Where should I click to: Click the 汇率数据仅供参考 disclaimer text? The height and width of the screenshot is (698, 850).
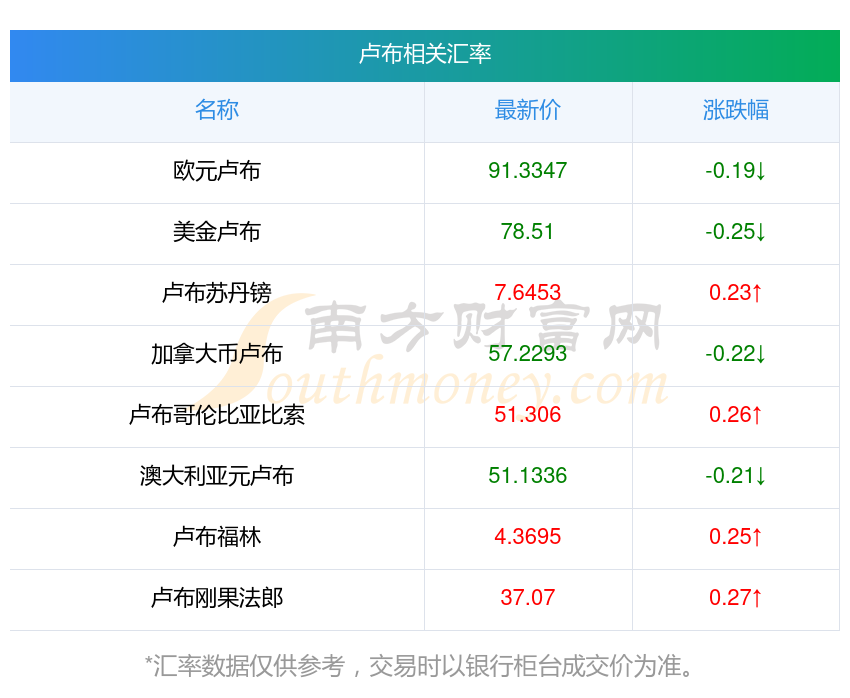[x=418, y=666]
